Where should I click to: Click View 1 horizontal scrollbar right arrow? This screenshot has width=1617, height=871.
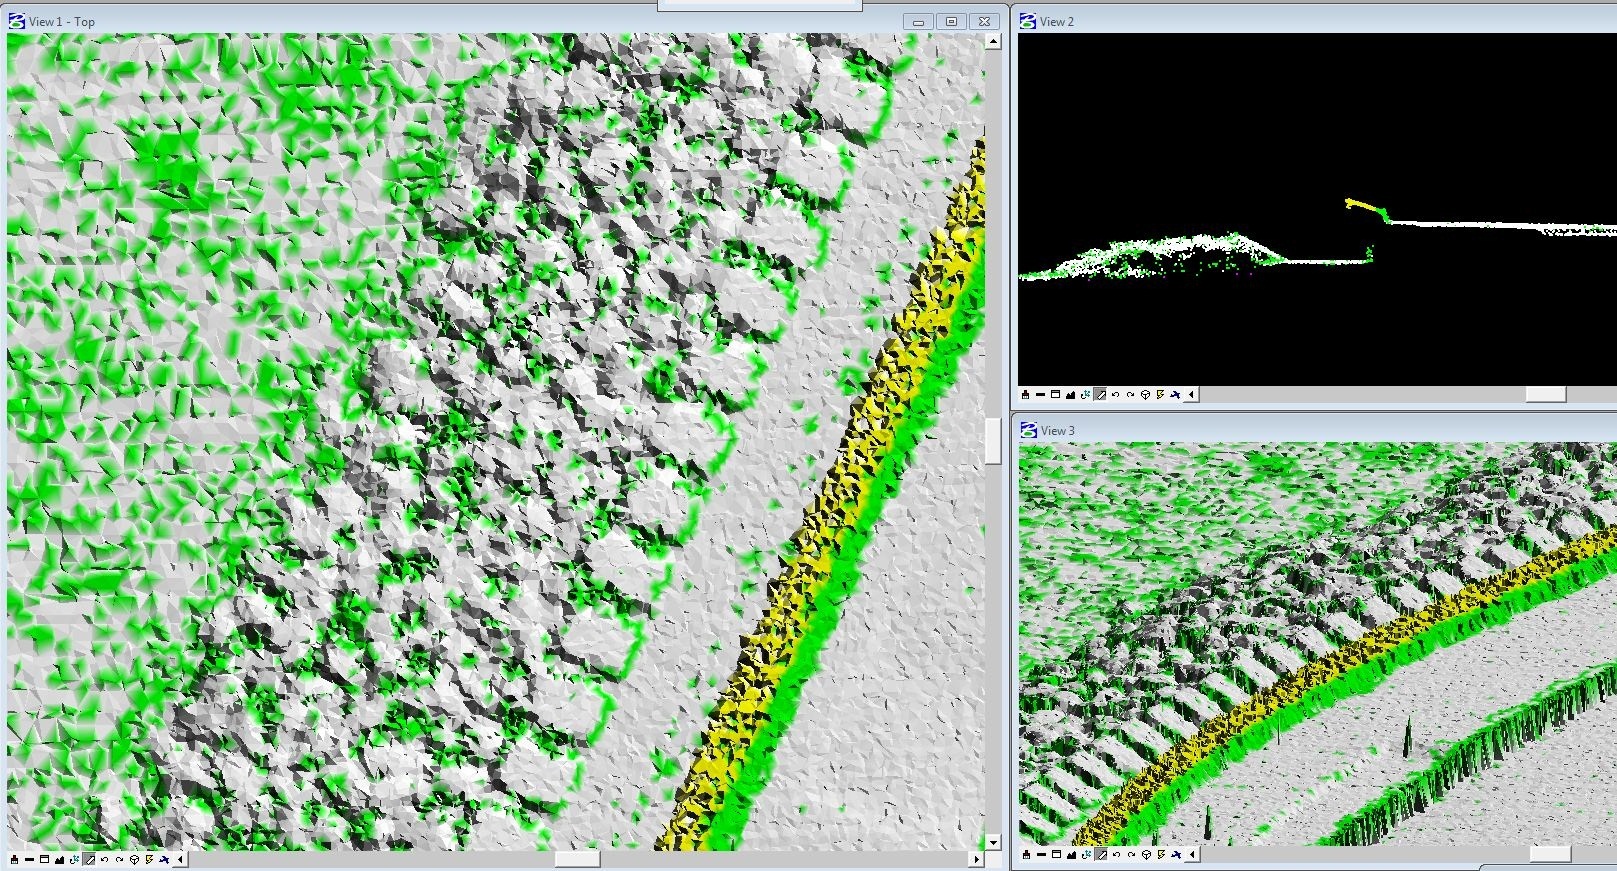coord(977,859)
